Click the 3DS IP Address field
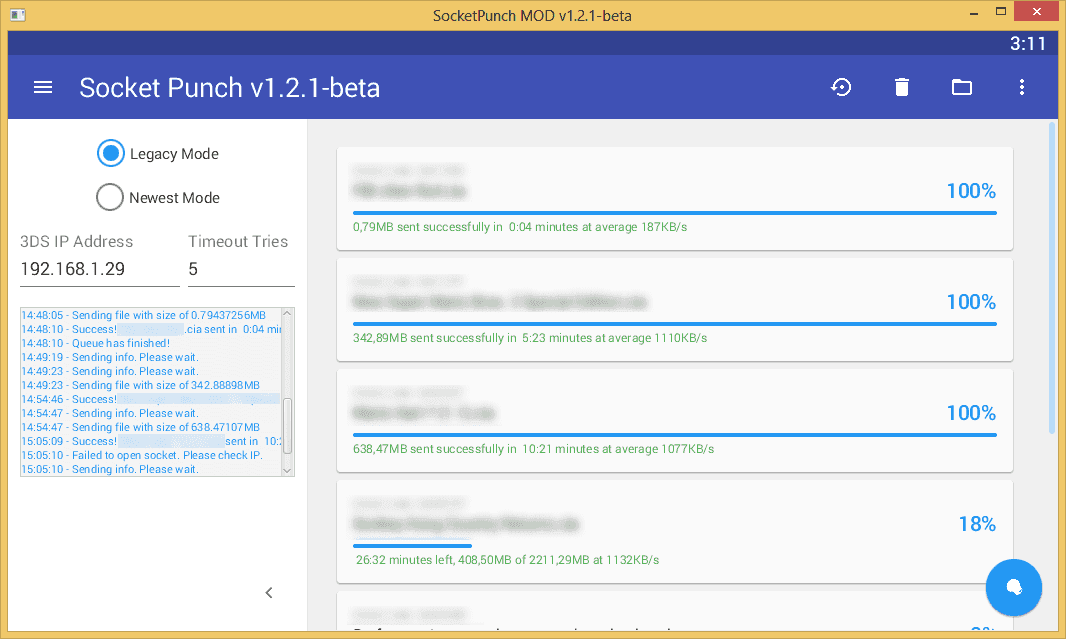The height and width of the screenshot is (639, 1066). [x=99, y=270]
